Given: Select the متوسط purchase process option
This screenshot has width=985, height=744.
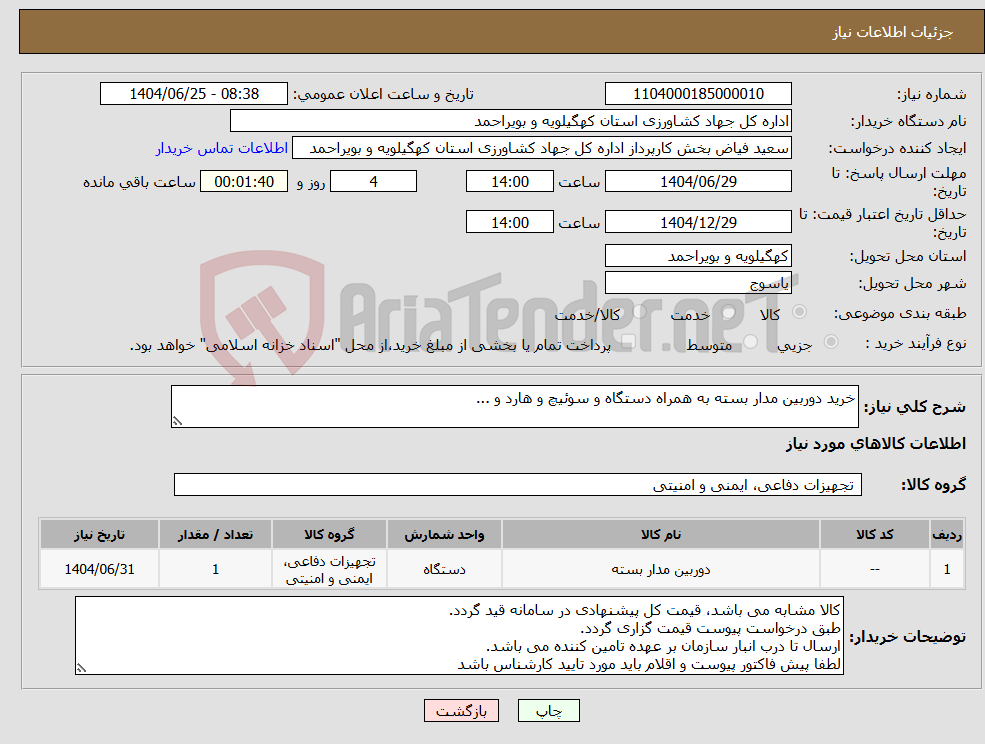Looking at the screenshot, I should tap(749, 340).
